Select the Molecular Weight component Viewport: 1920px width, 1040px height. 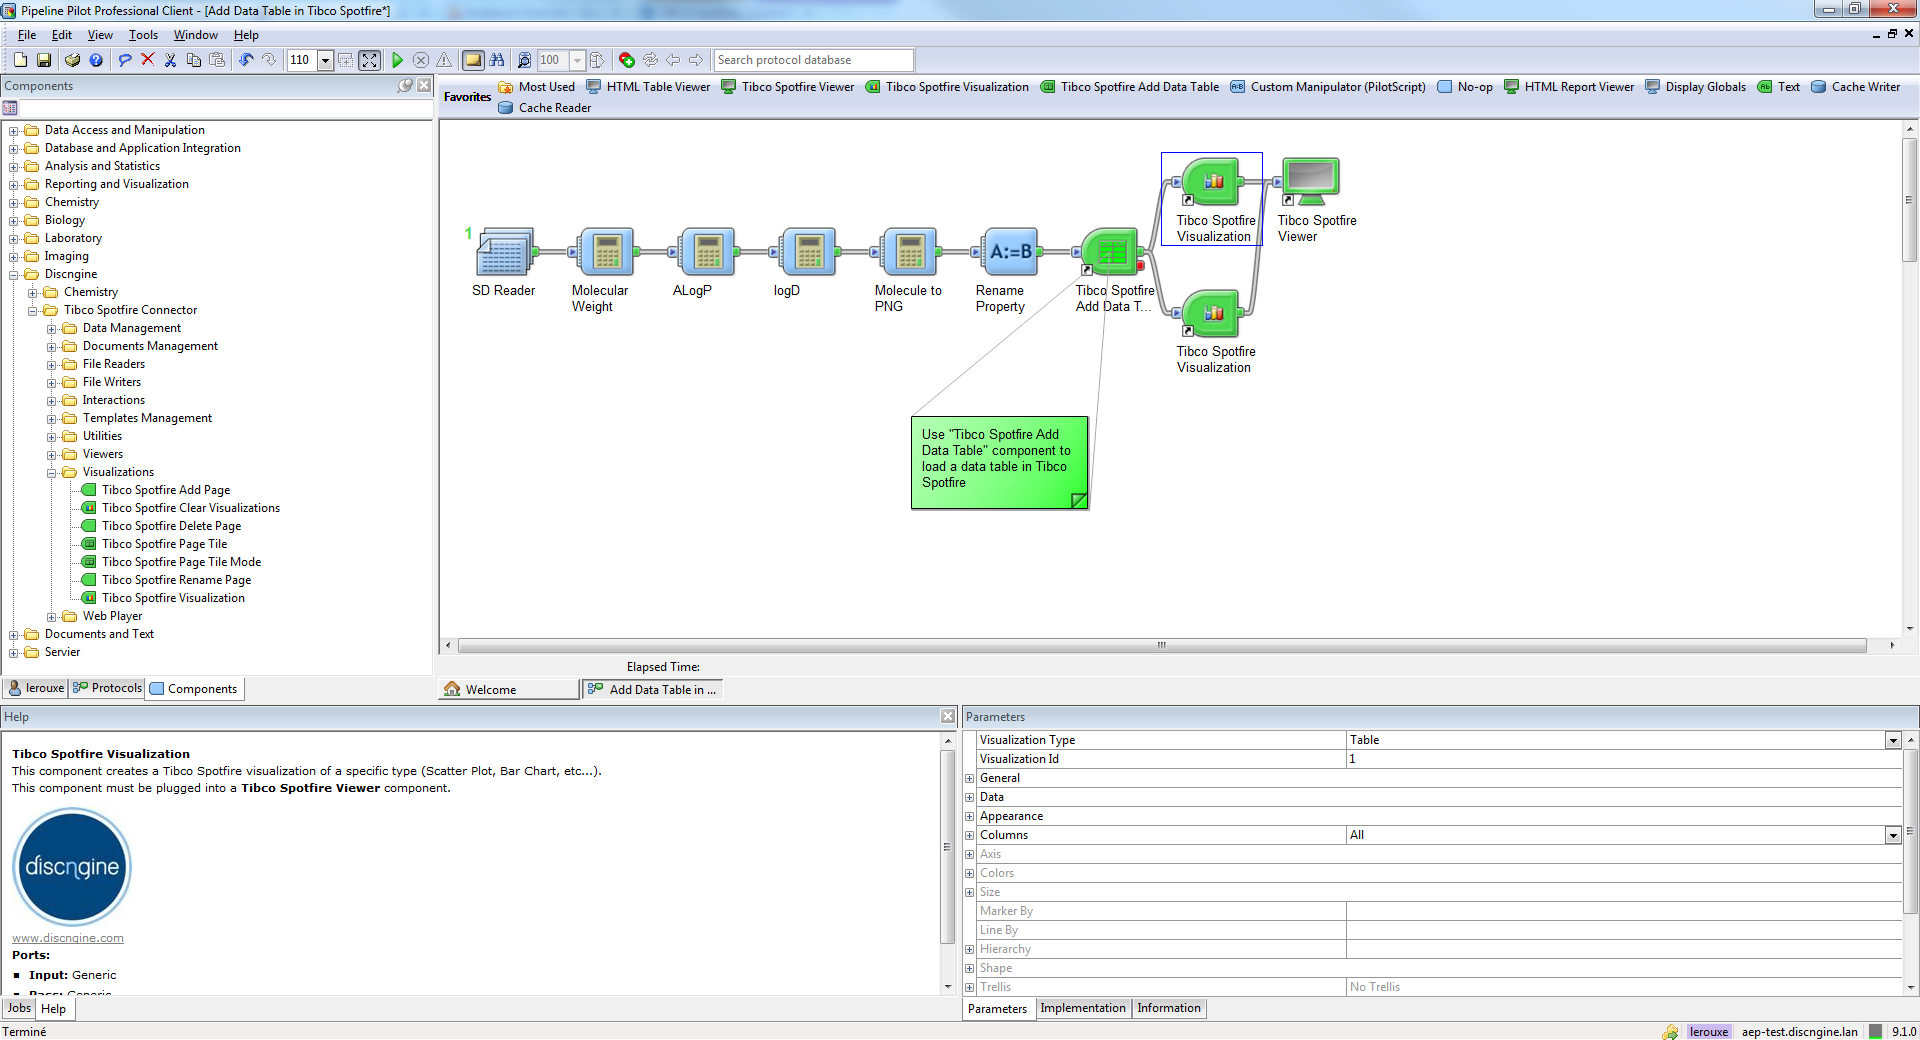point(606,252)
